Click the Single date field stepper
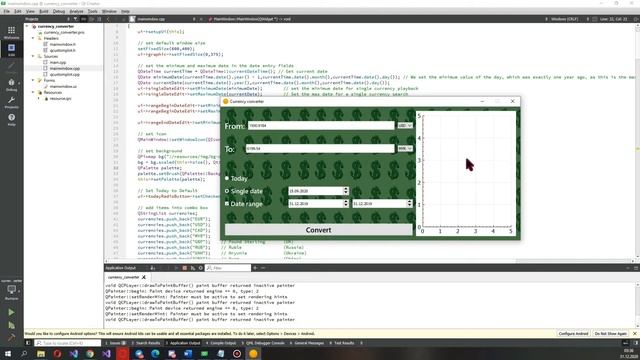 [x=346, y=191]
